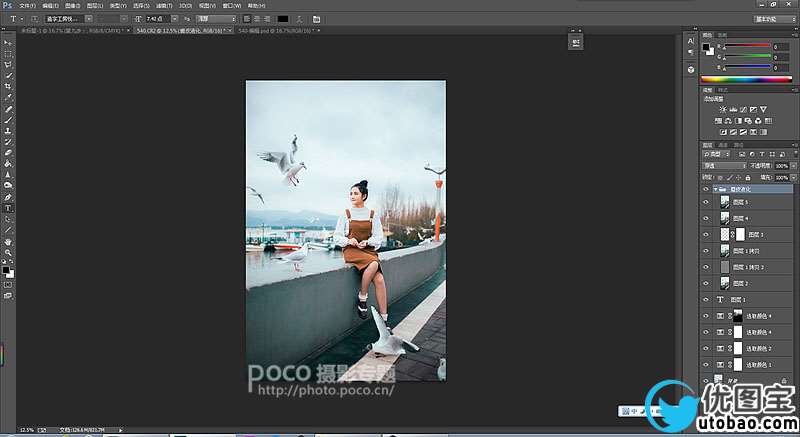The image size is (800, 437).
Task: Click the layer mask thumbnail of 图层 3
Action: 740,235
